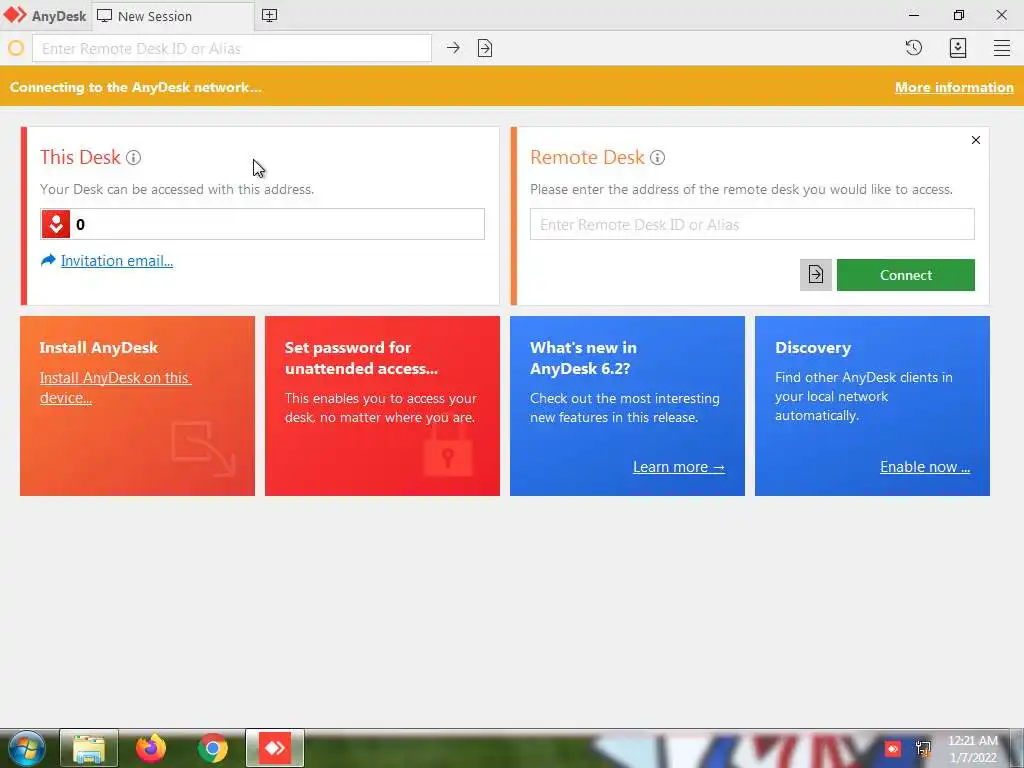Click the This Desk address field
This screenshot has width=1024, height=768.
(x=263, y=225)
